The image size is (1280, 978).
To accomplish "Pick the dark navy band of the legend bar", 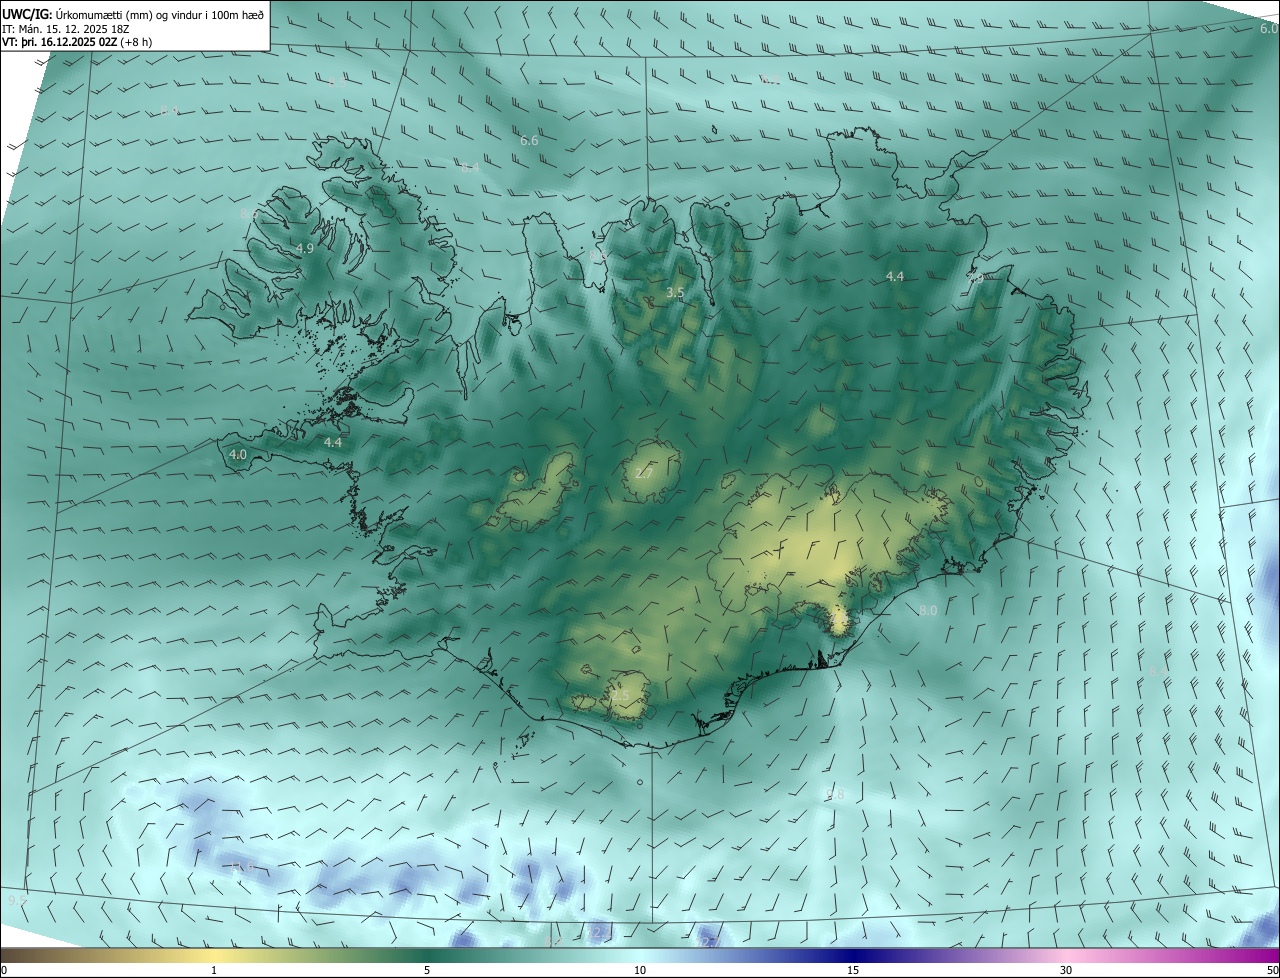I will click(x=853, y=955).
